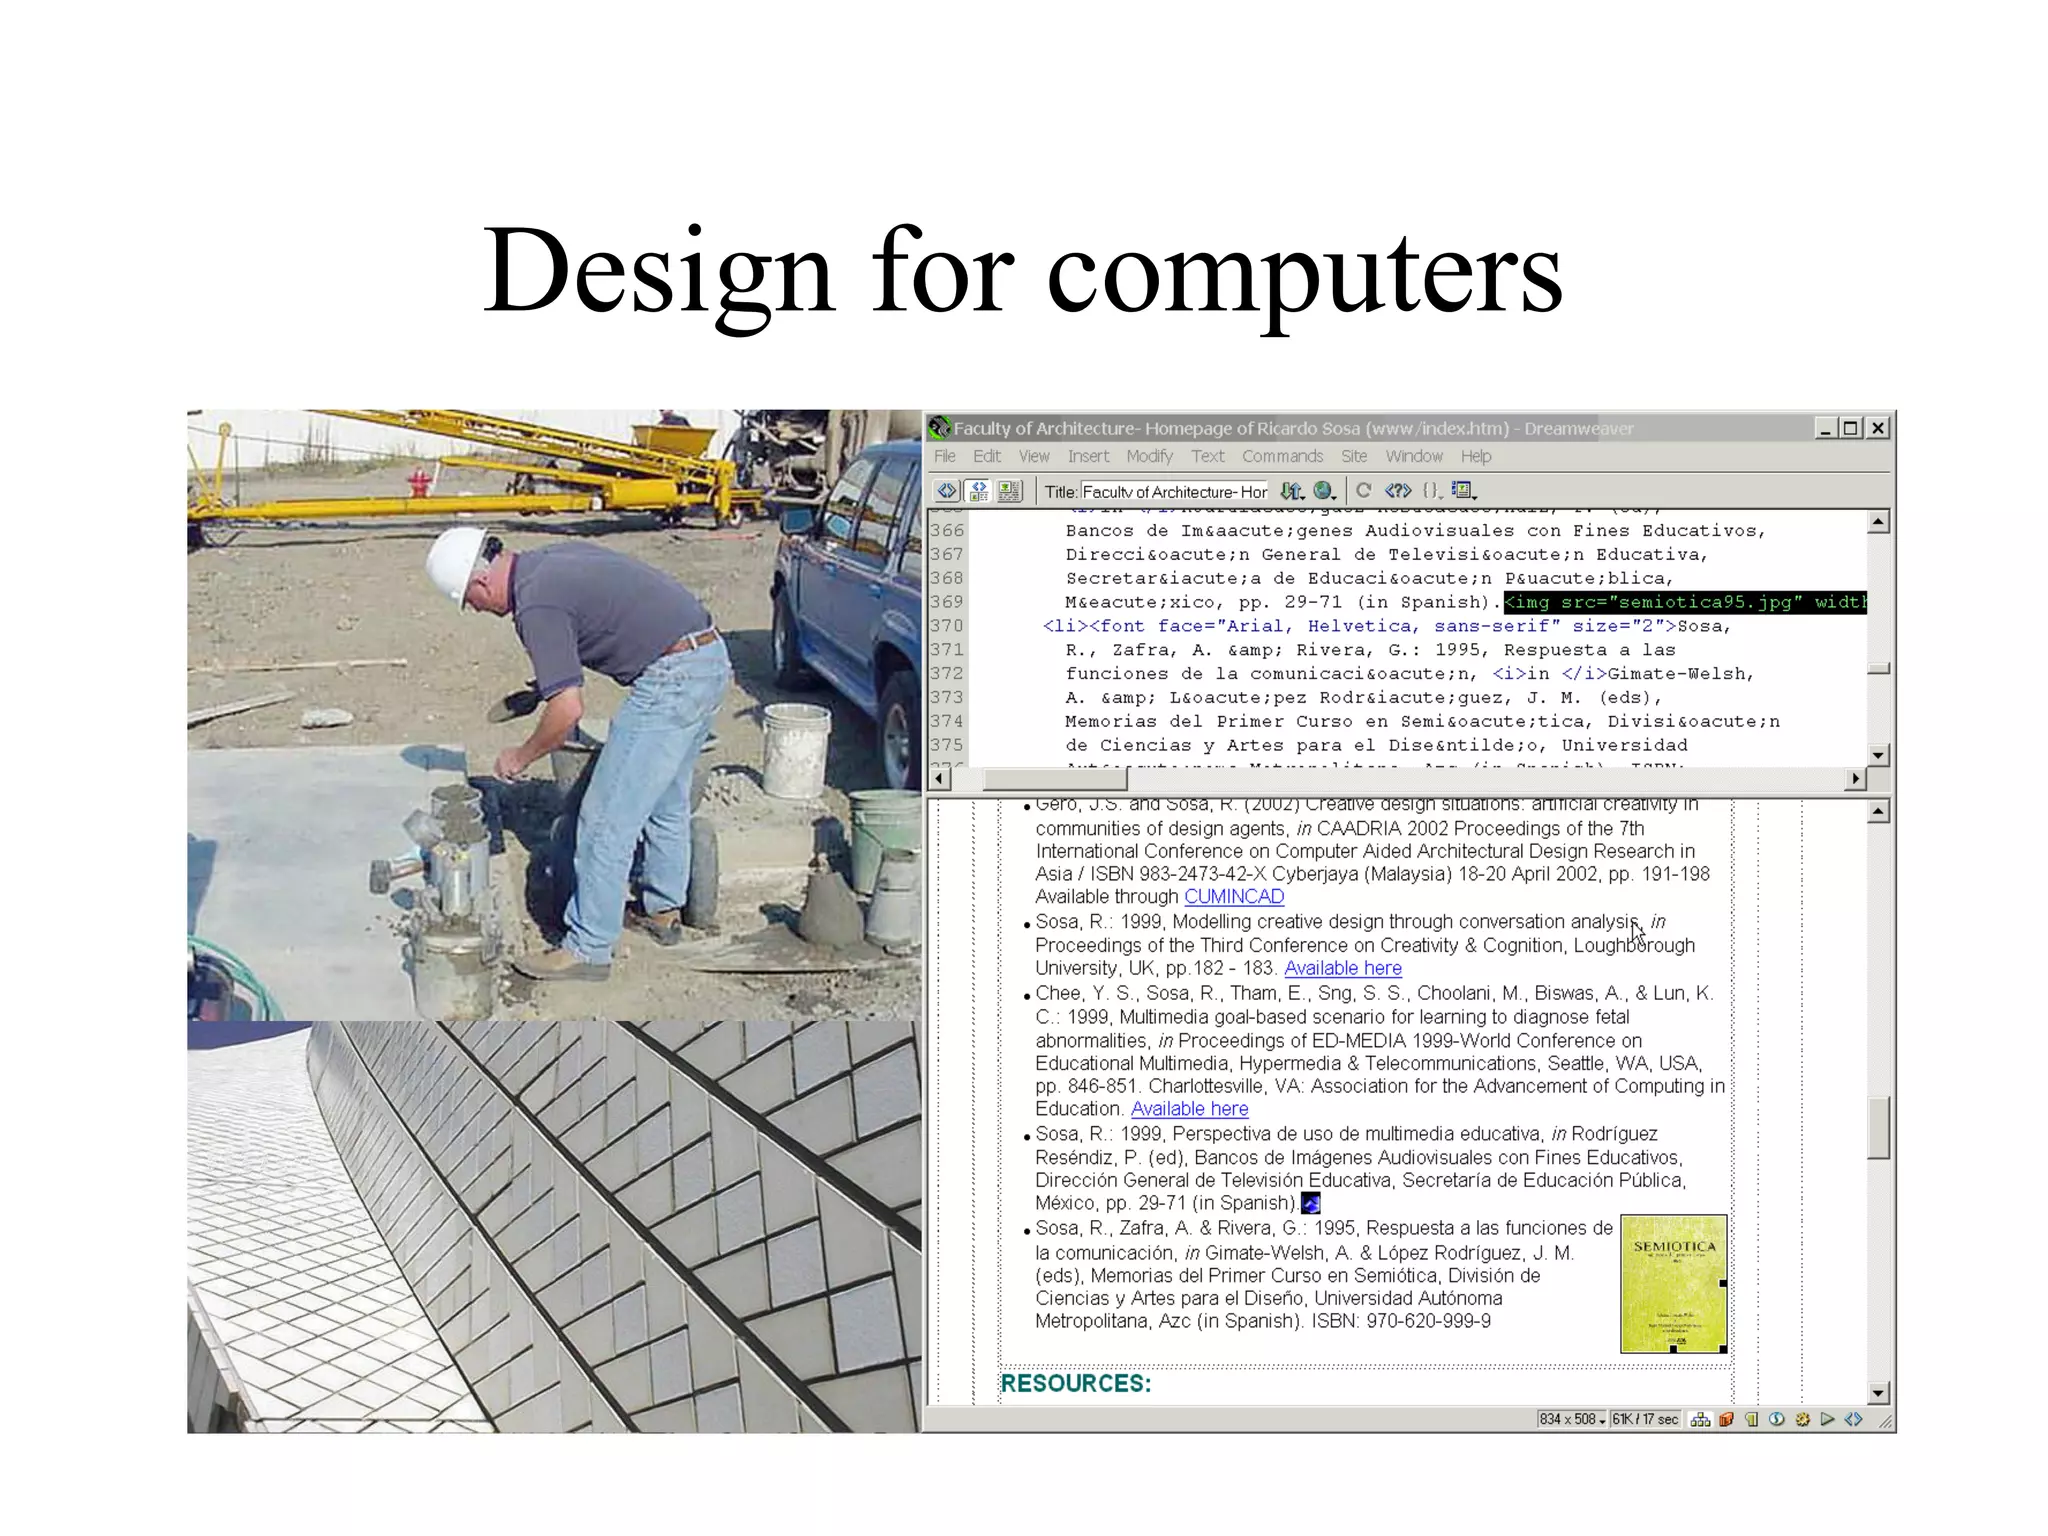The height and width of the screenshot is (1536, 2048).
Task: Switch to Show Design View button
Action: click(x=1010, y=490)
